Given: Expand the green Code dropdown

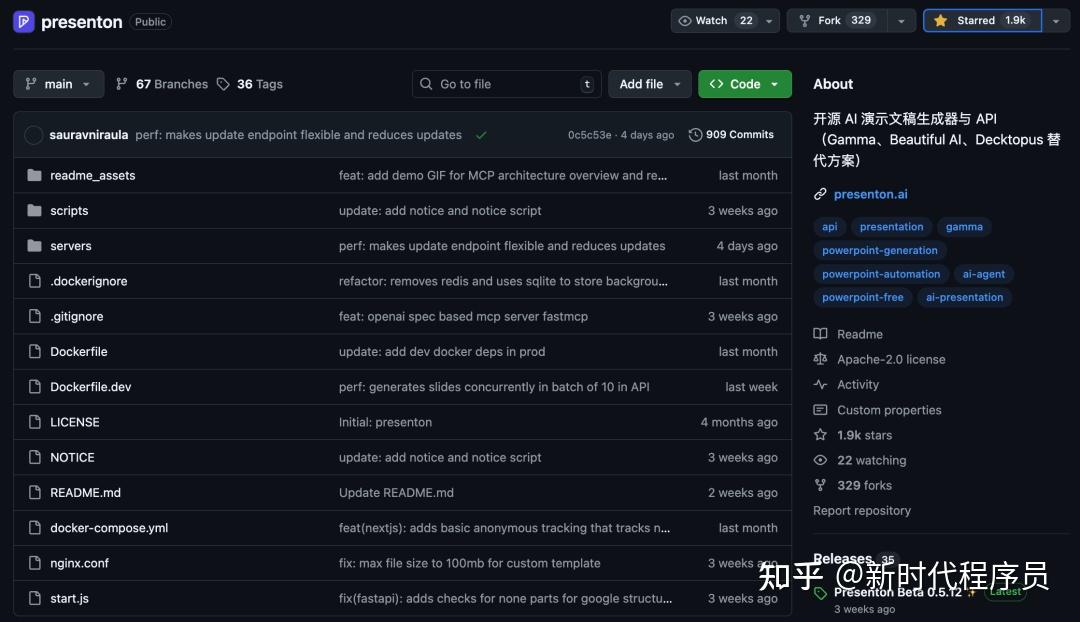Looking at the screenshot, I should click(x=745, y=84).
